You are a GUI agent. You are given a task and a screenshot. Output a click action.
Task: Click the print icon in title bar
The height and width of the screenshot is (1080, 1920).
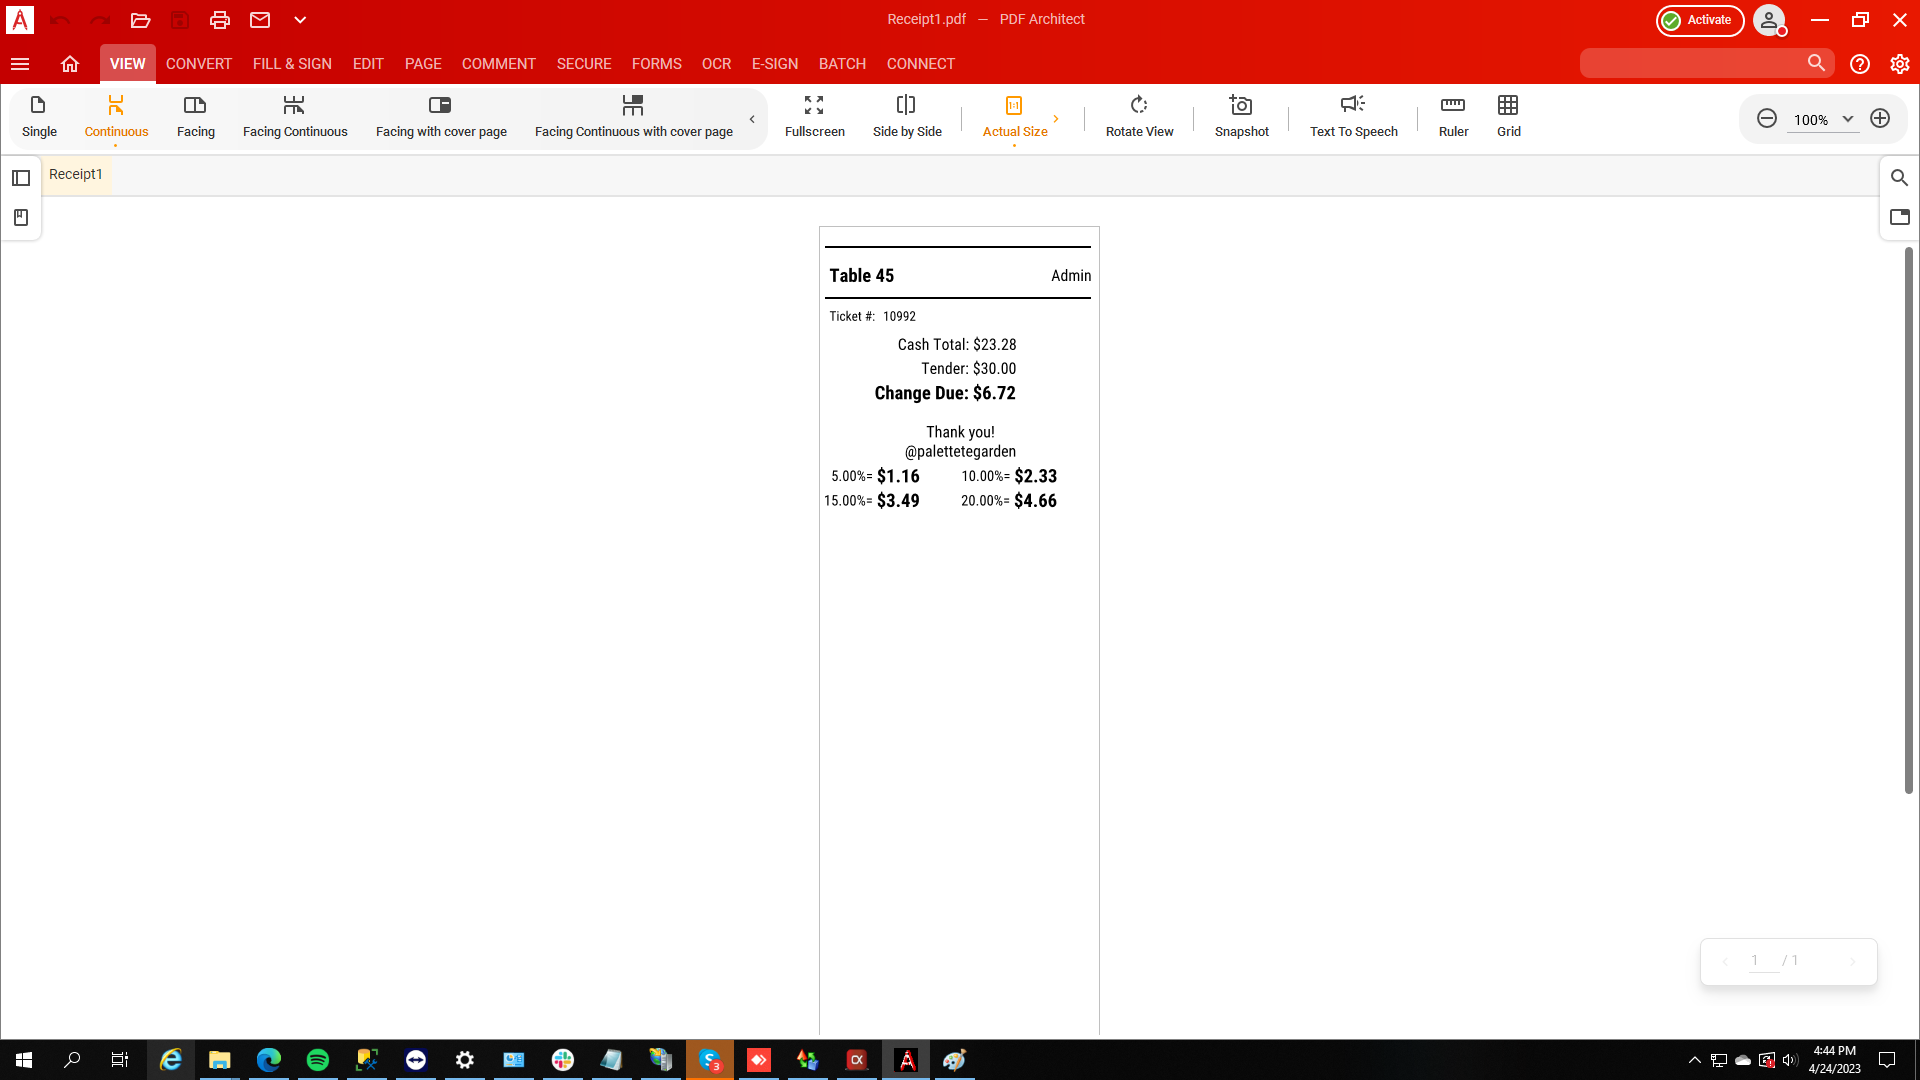pyautogui.click(x=220, y=20)
